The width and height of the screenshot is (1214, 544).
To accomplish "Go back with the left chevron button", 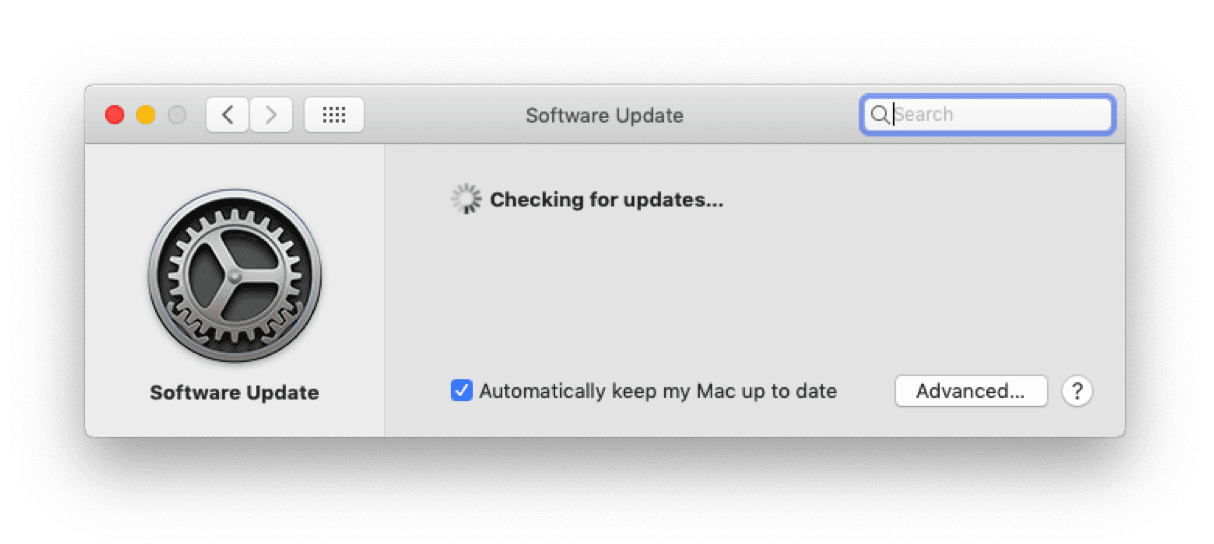I will tap(228, 115).
